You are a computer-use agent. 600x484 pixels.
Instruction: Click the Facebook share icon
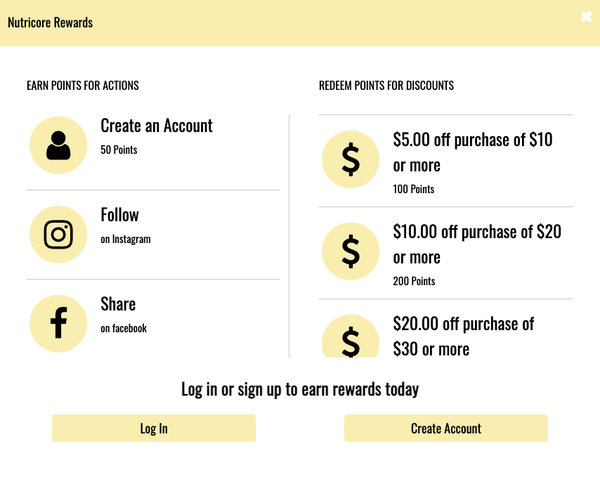(x=59, y=323)
